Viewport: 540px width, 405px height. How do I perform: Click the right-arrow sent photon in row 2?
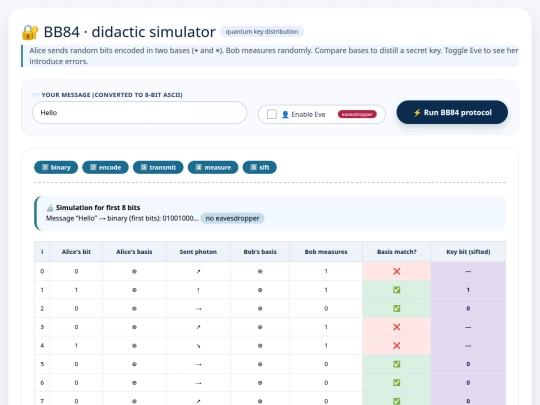tap(198, 309)
